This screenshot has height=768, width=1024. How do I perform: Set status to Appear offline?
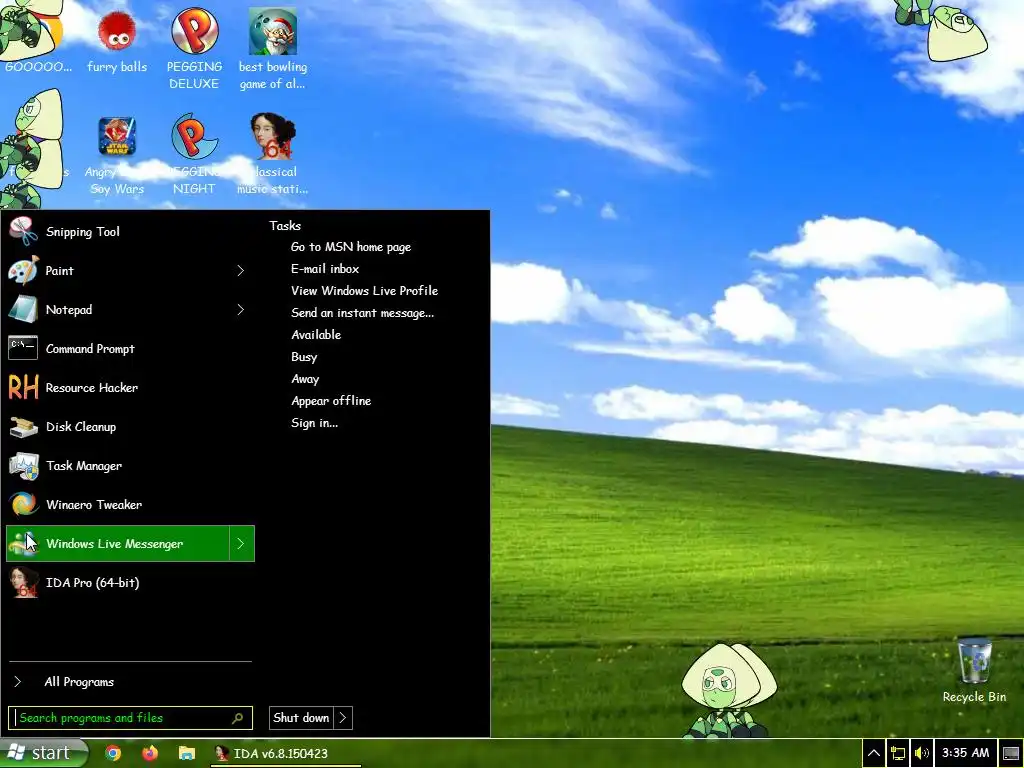pos(331,401)
